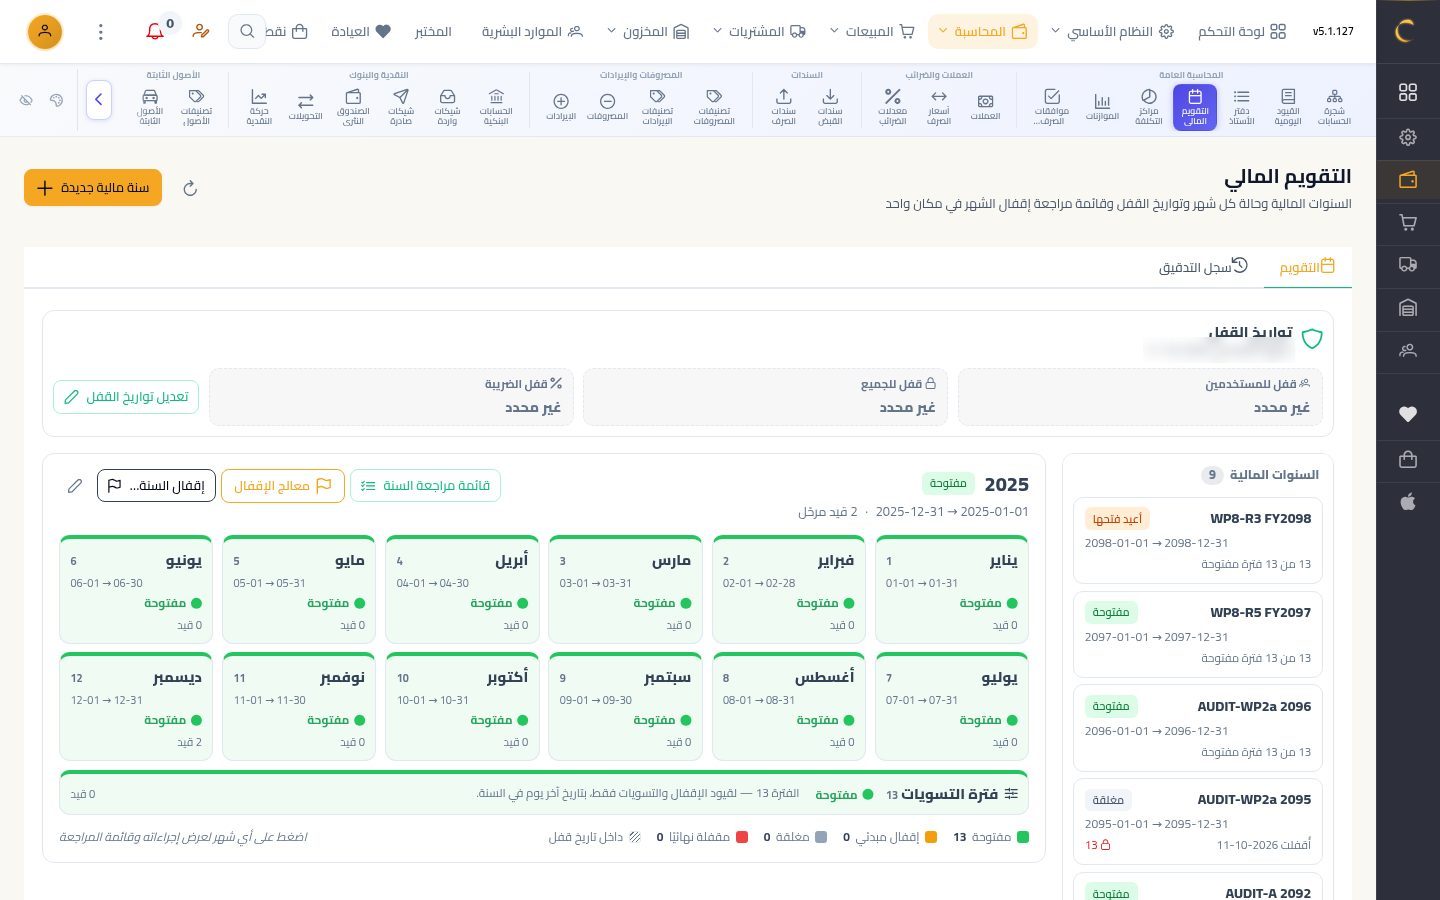1440x900 pixels.
Task: Open journal entries (القيود اليومية) from ribbon
Action: pos(1288,107)
